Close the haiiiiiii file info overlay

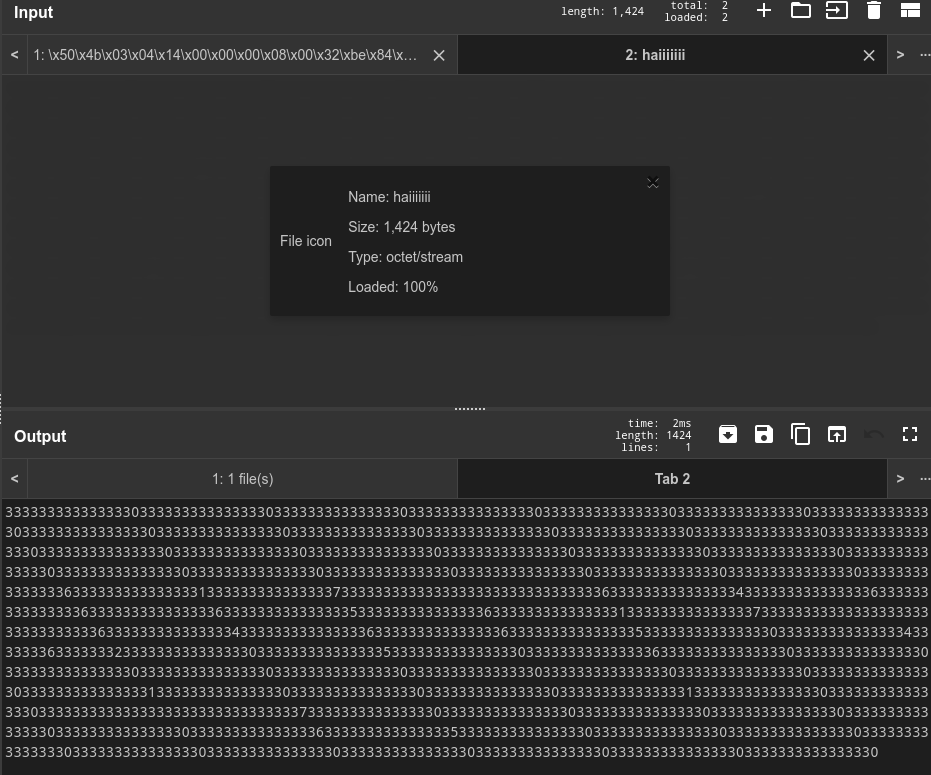pos(653,182)
